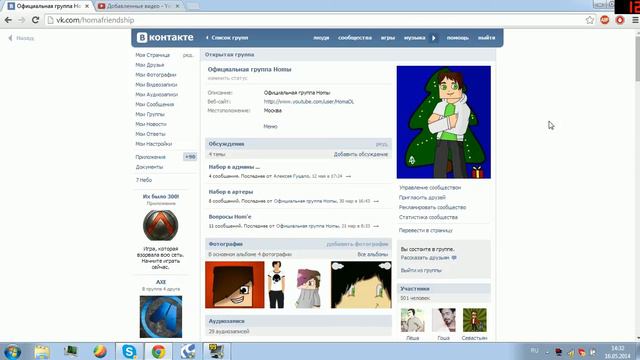The image size is (640, 360).
Task: Open музыка in the header menu
Action: pos(414,38)
